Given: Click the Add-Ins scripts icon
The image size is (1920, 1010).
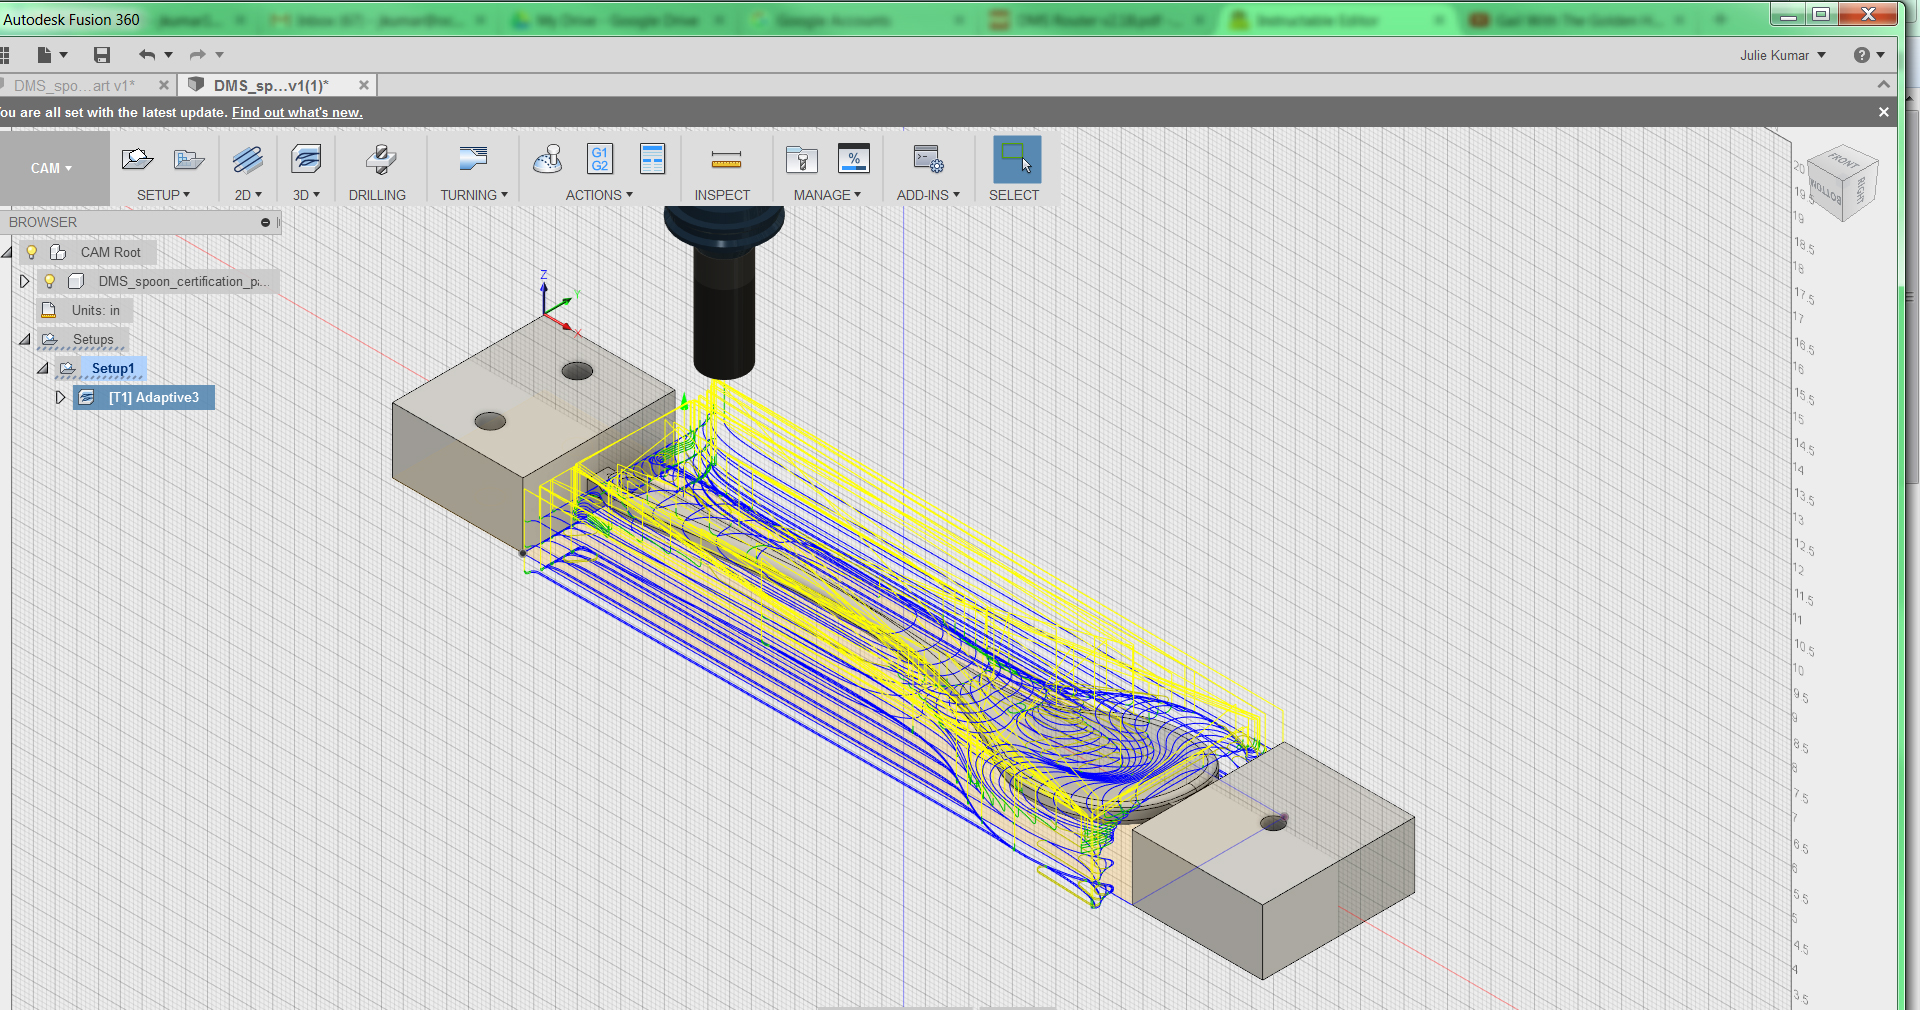Looking at the screenshot, I should tap(928, 160).
